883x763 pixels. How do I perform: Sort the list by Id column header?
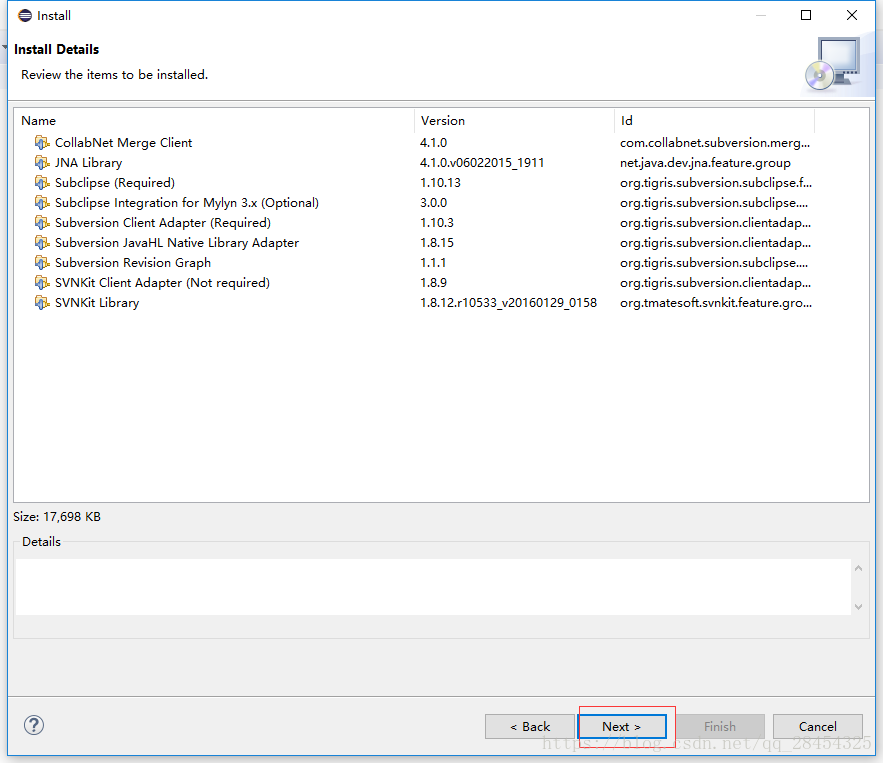(x=715, y=121)
